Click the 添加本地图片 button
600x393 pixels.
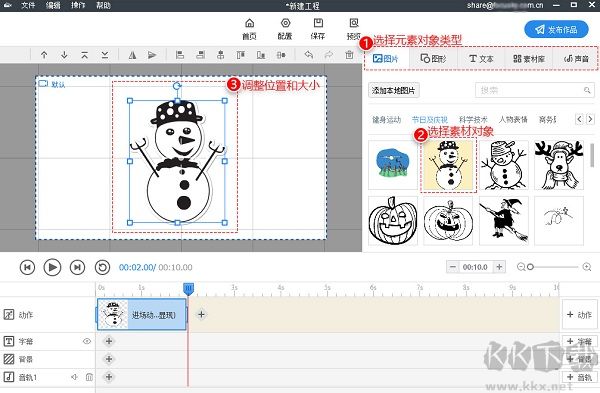(x=394, y=90)
